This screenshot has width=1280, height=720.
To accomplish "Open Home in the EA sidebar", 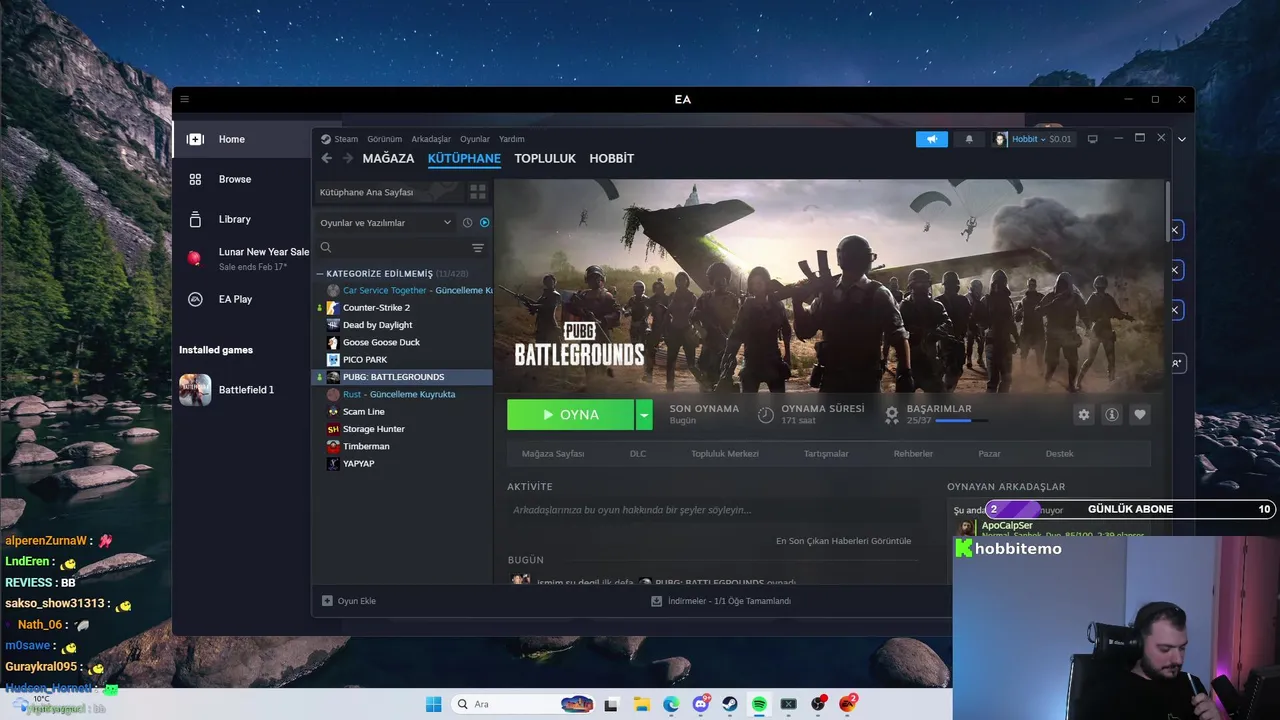I will coord(243,139).
